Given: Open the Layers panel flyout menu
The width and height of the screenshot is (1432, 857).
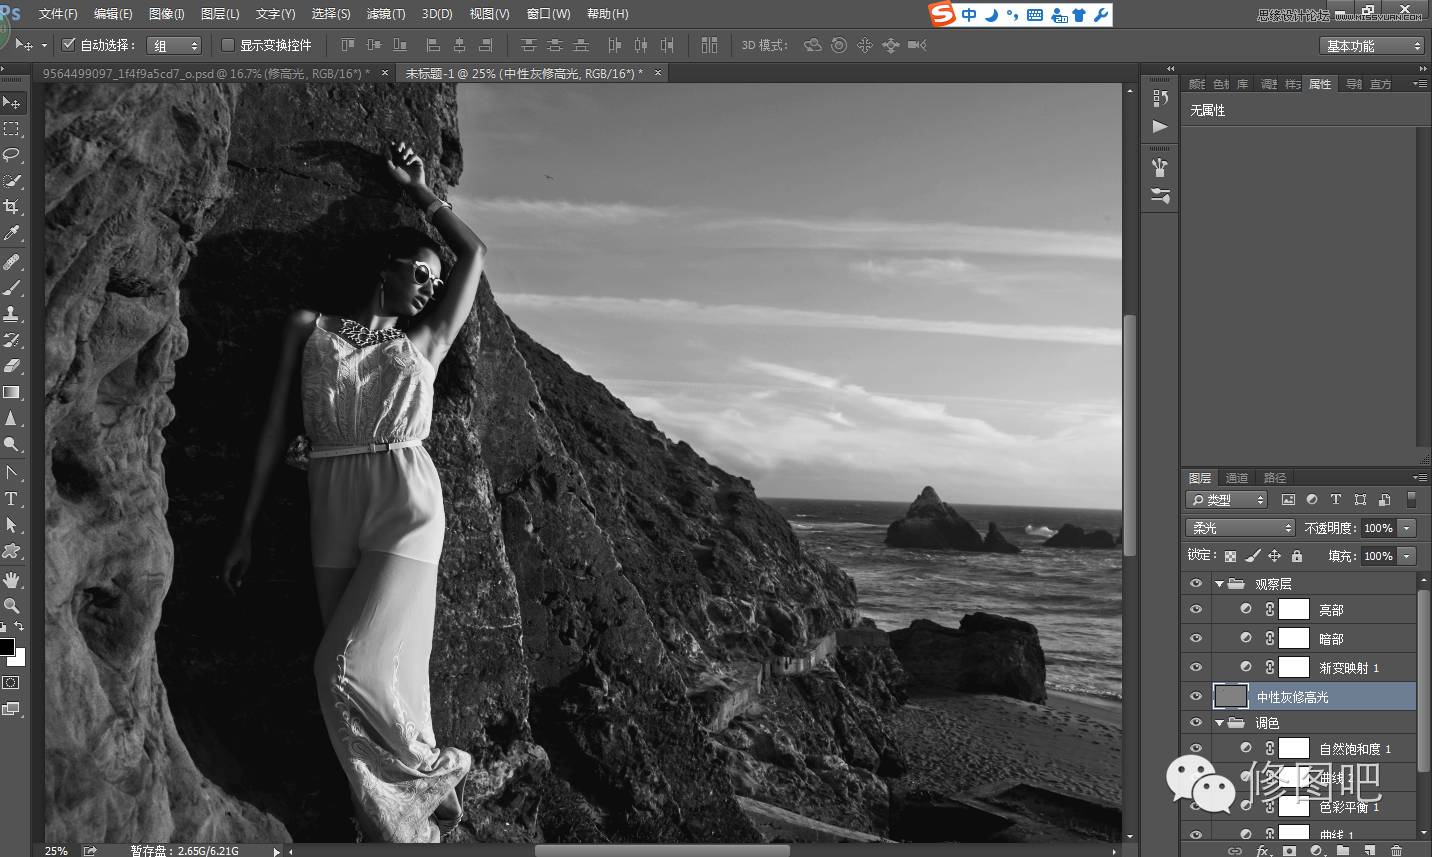Looking at the screenshot, I should 1419,478.
